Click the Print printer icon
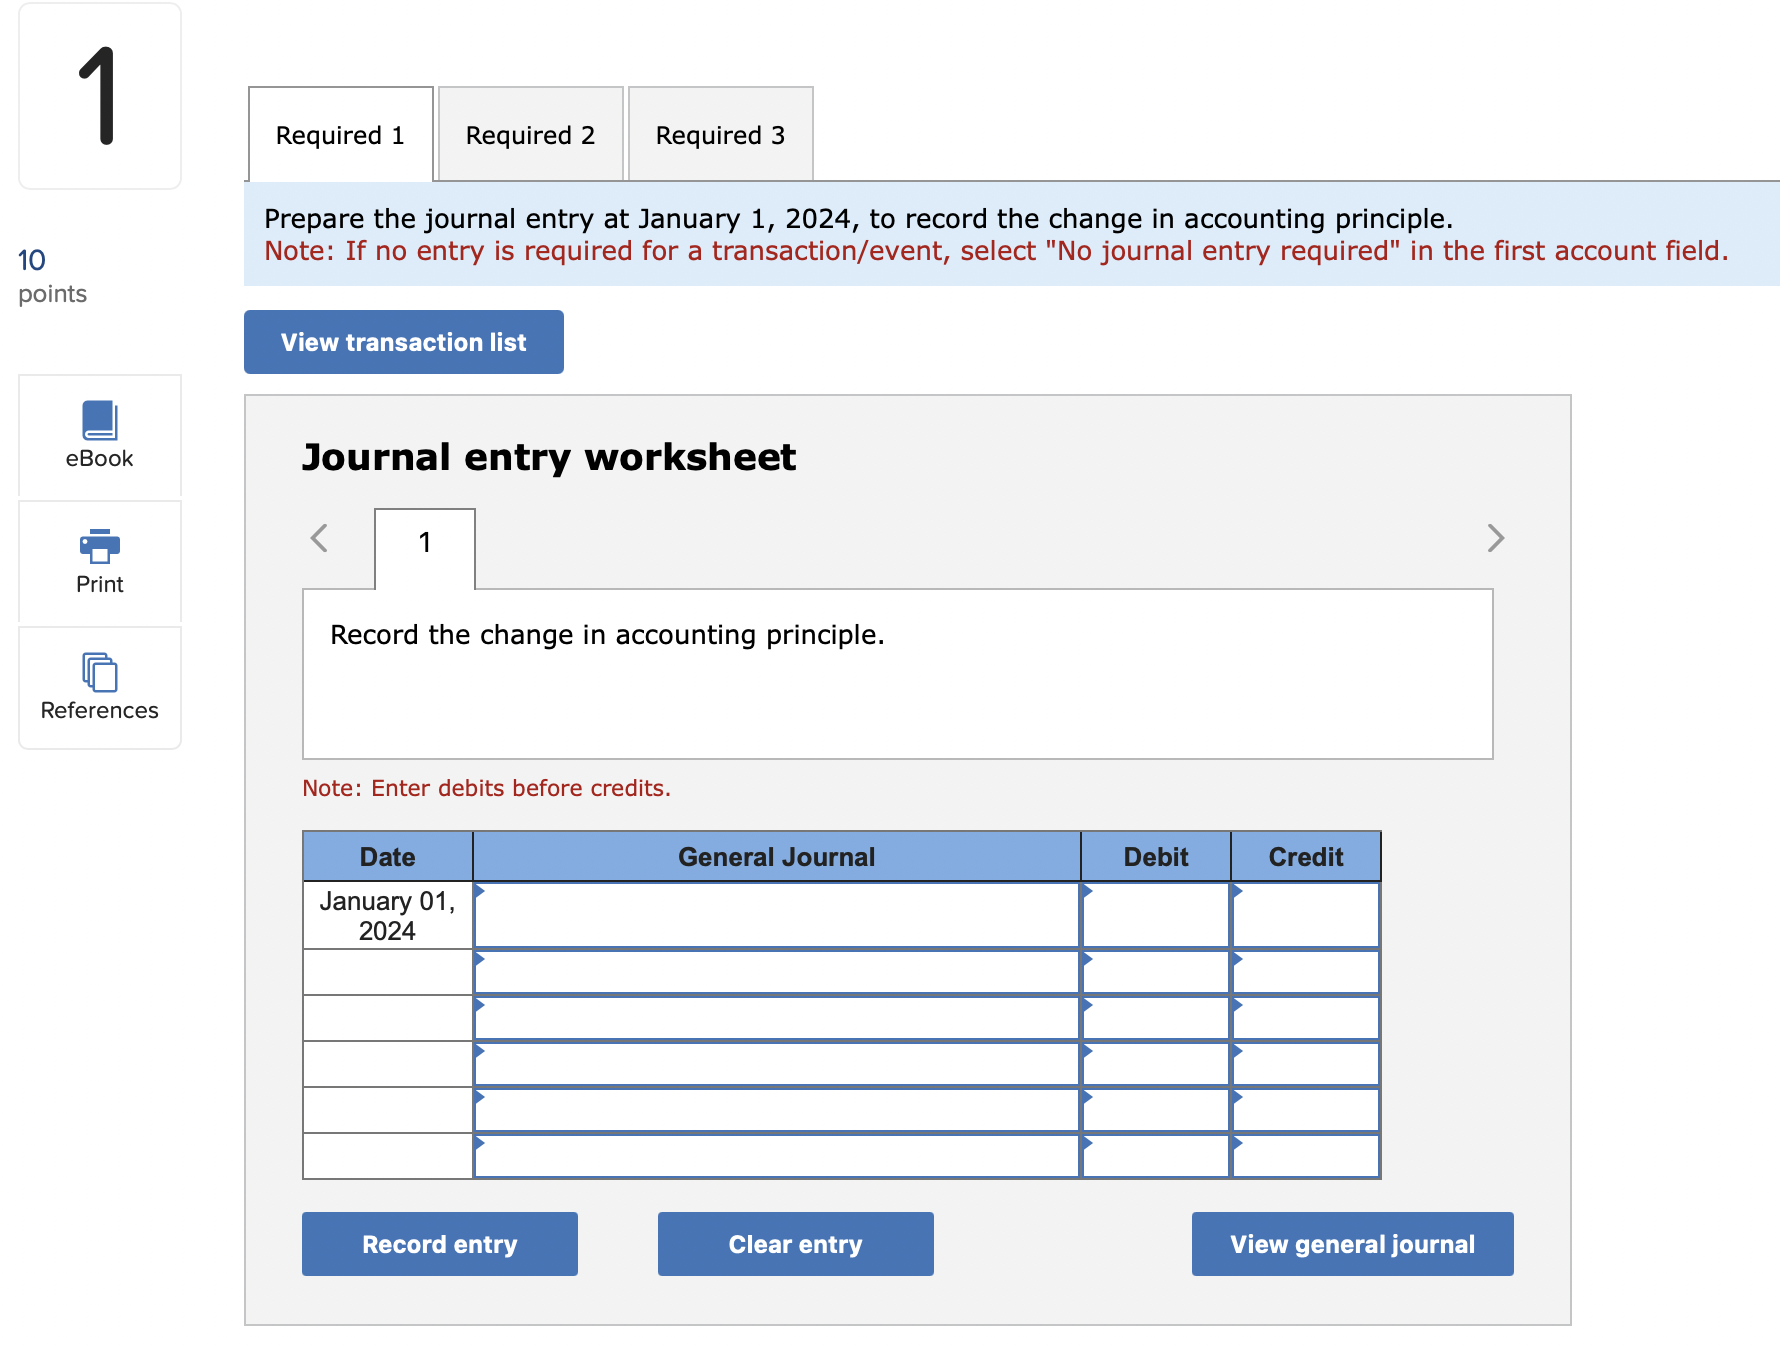This screenshot has height=1348, width=1780. pos(100,546)
